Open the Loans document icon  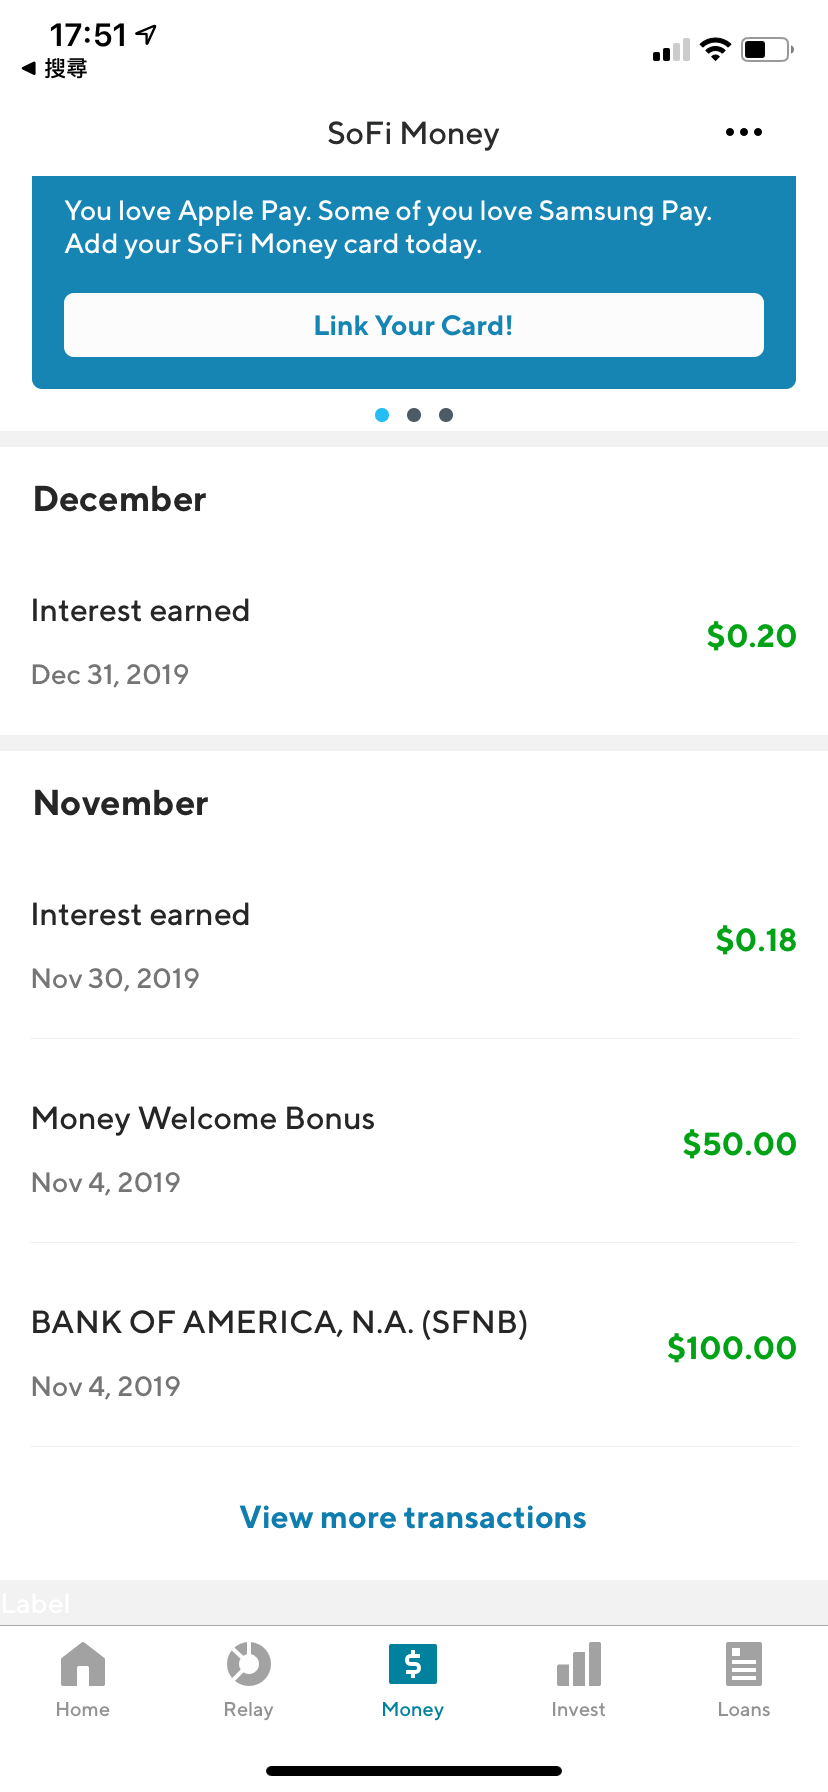744,1665
